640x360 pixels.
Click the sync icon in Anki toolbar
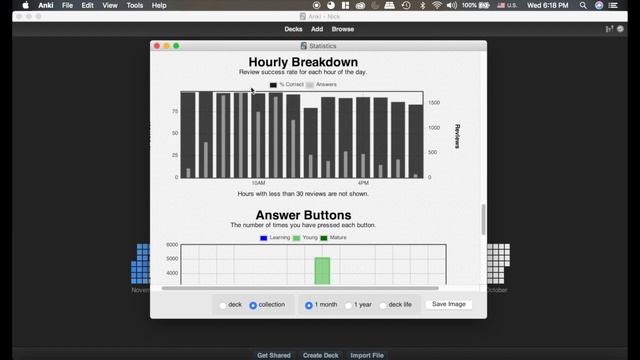coord(620,29)
